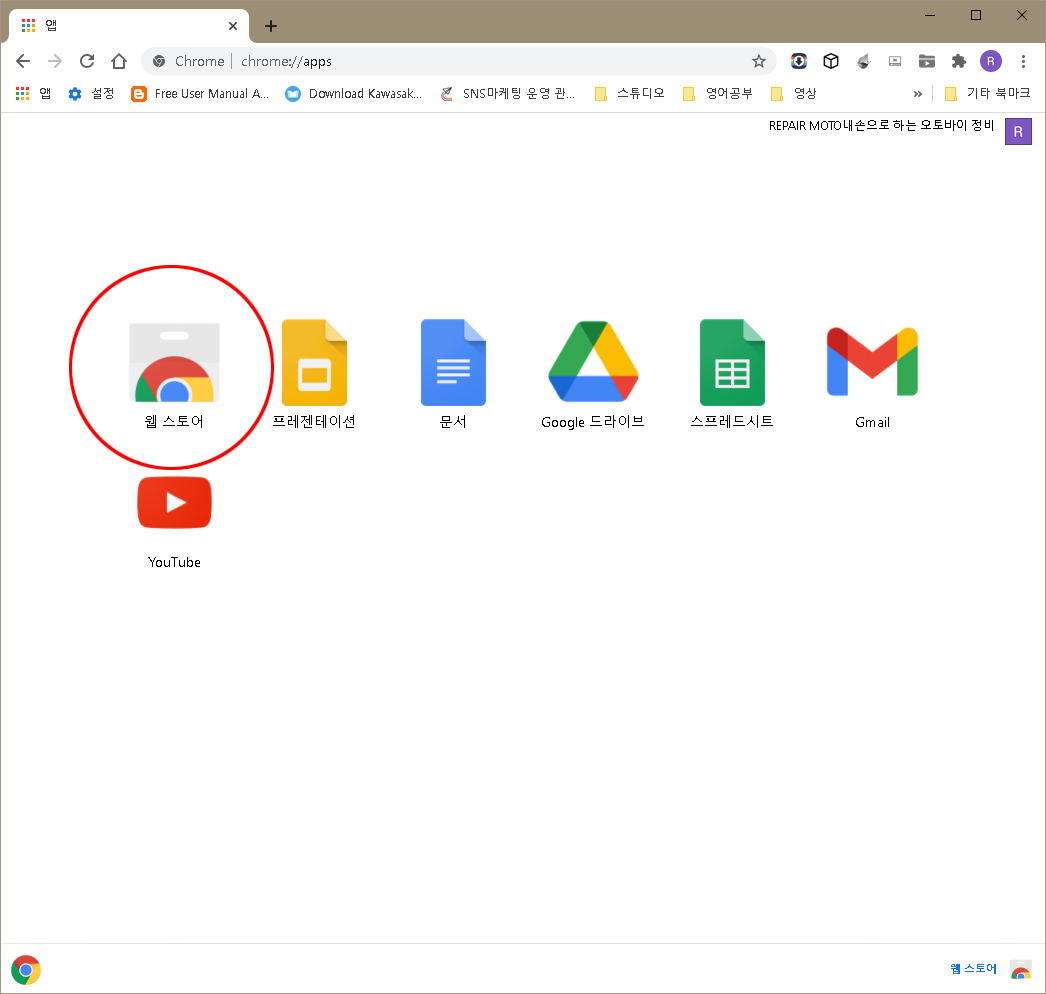Expand the 영어공부 bookmark folder

[x=718, y=93]
